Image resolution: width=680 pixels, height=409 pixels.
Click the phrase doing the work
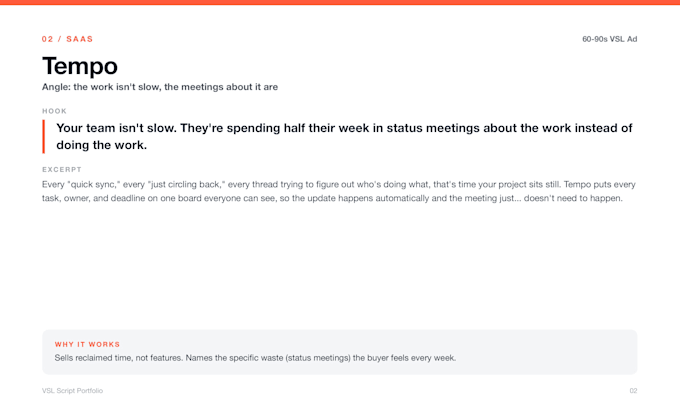pyautogui.click(x=101, y=145)
